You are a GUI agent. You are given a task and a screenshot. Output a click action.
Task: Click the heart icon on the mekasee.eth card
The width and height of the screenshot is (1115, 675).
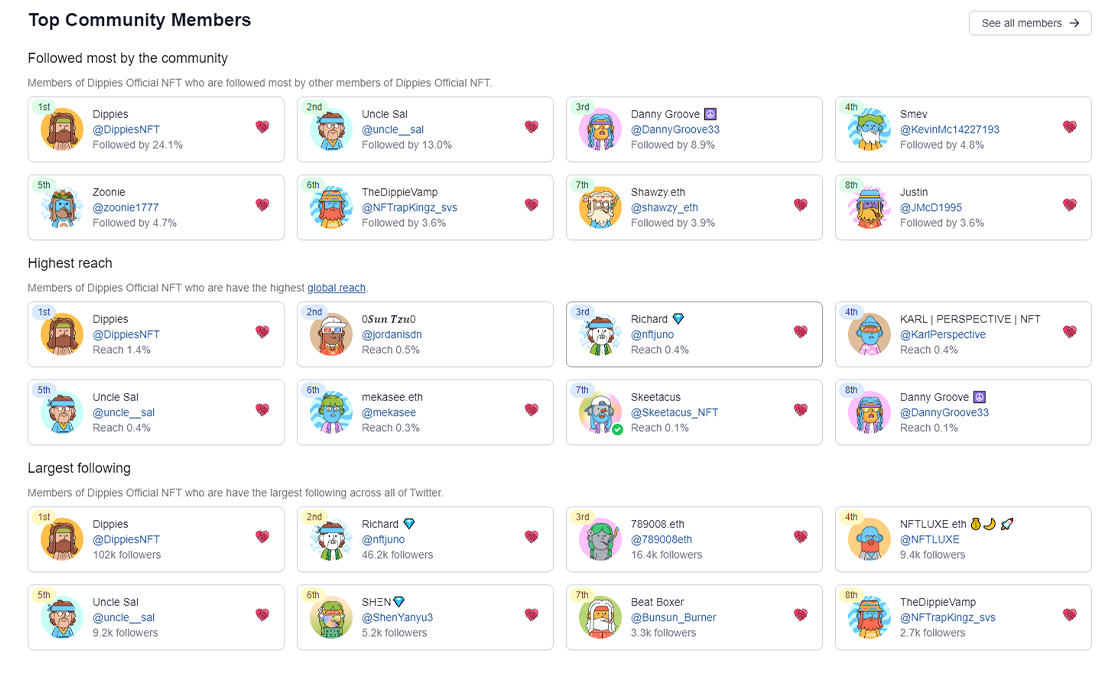tap(531, 410)
